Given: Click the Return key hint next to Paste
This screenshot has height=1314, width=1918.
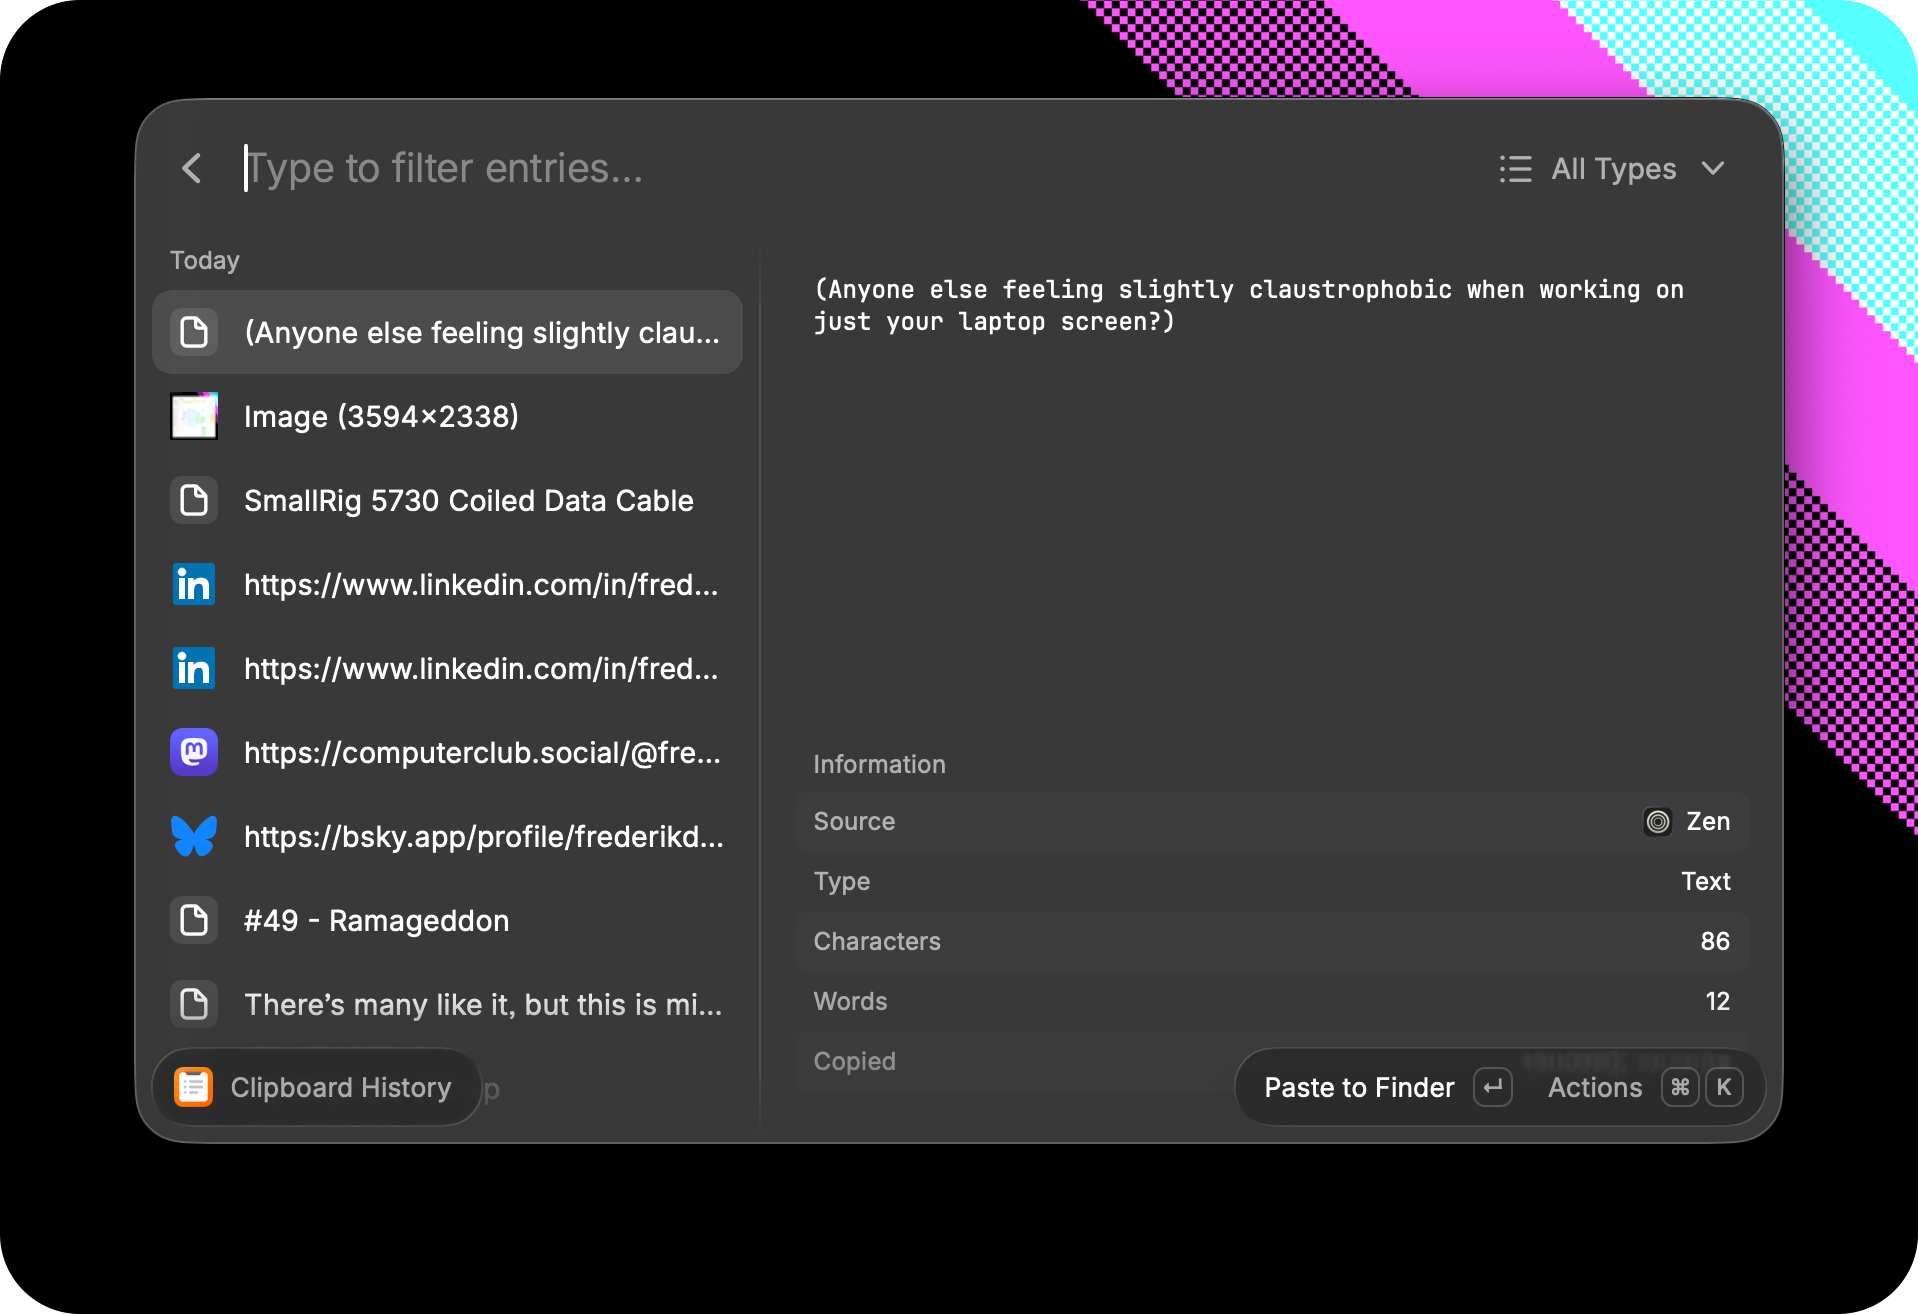Looking at the screenshot, I should point(1493,1087).
